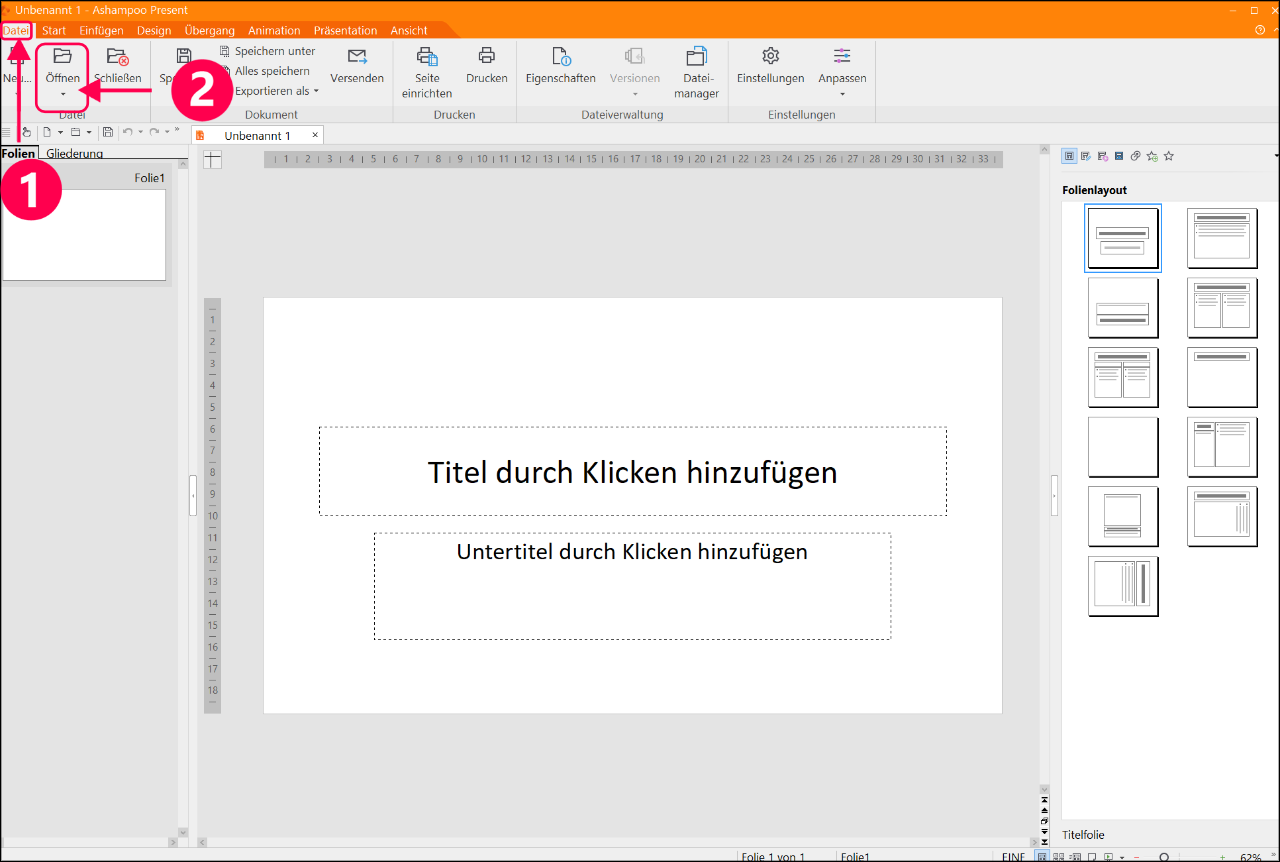This screenshot has height=862, width=1280.
Task: Click the blue slide design sidebar icon
Action: pyautogui.click(x=1119, y=156)
